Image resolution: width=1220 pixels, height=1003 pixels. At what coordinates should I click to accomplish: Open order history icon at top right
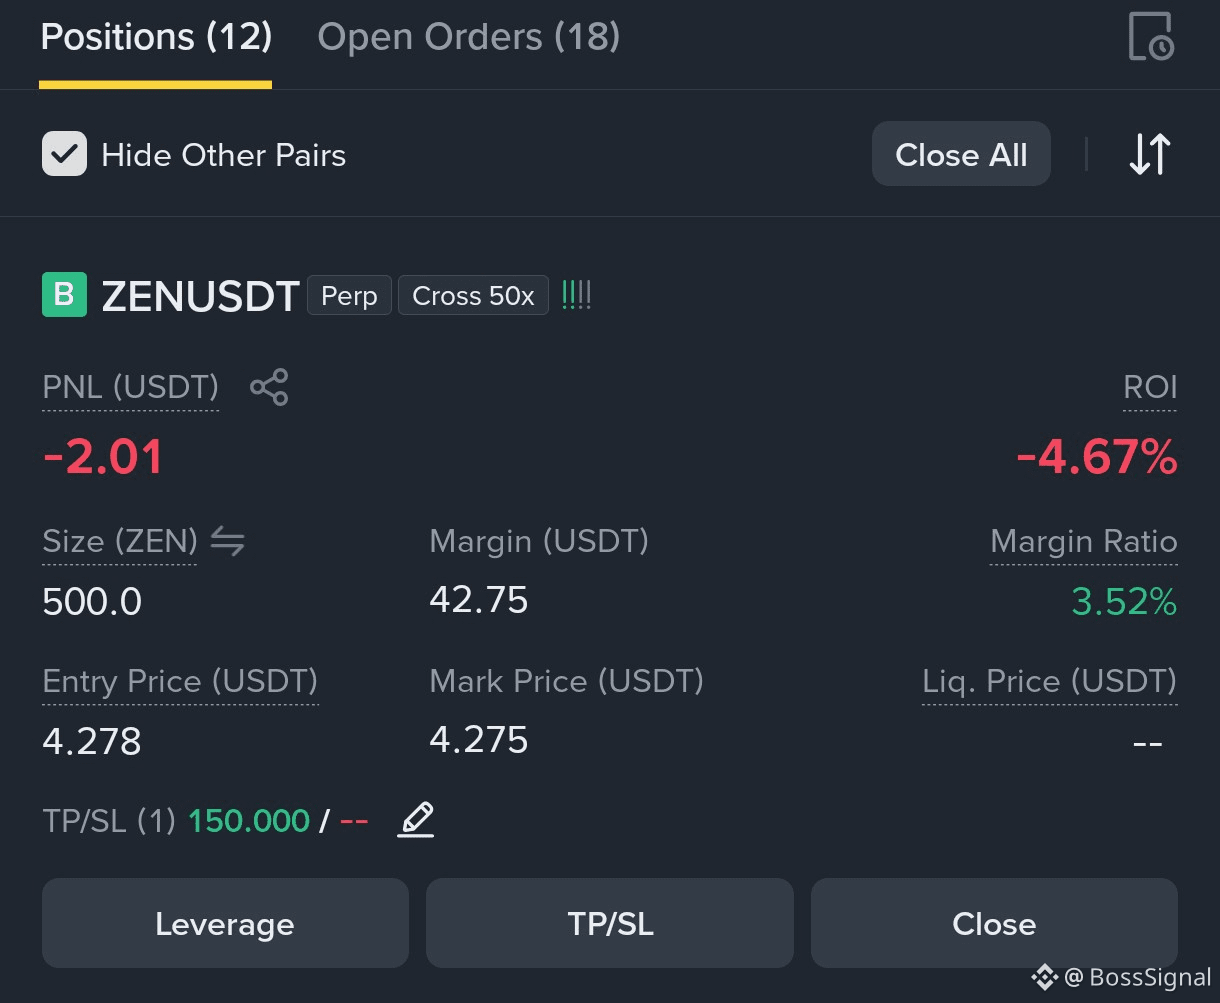tap(1151, 37)
